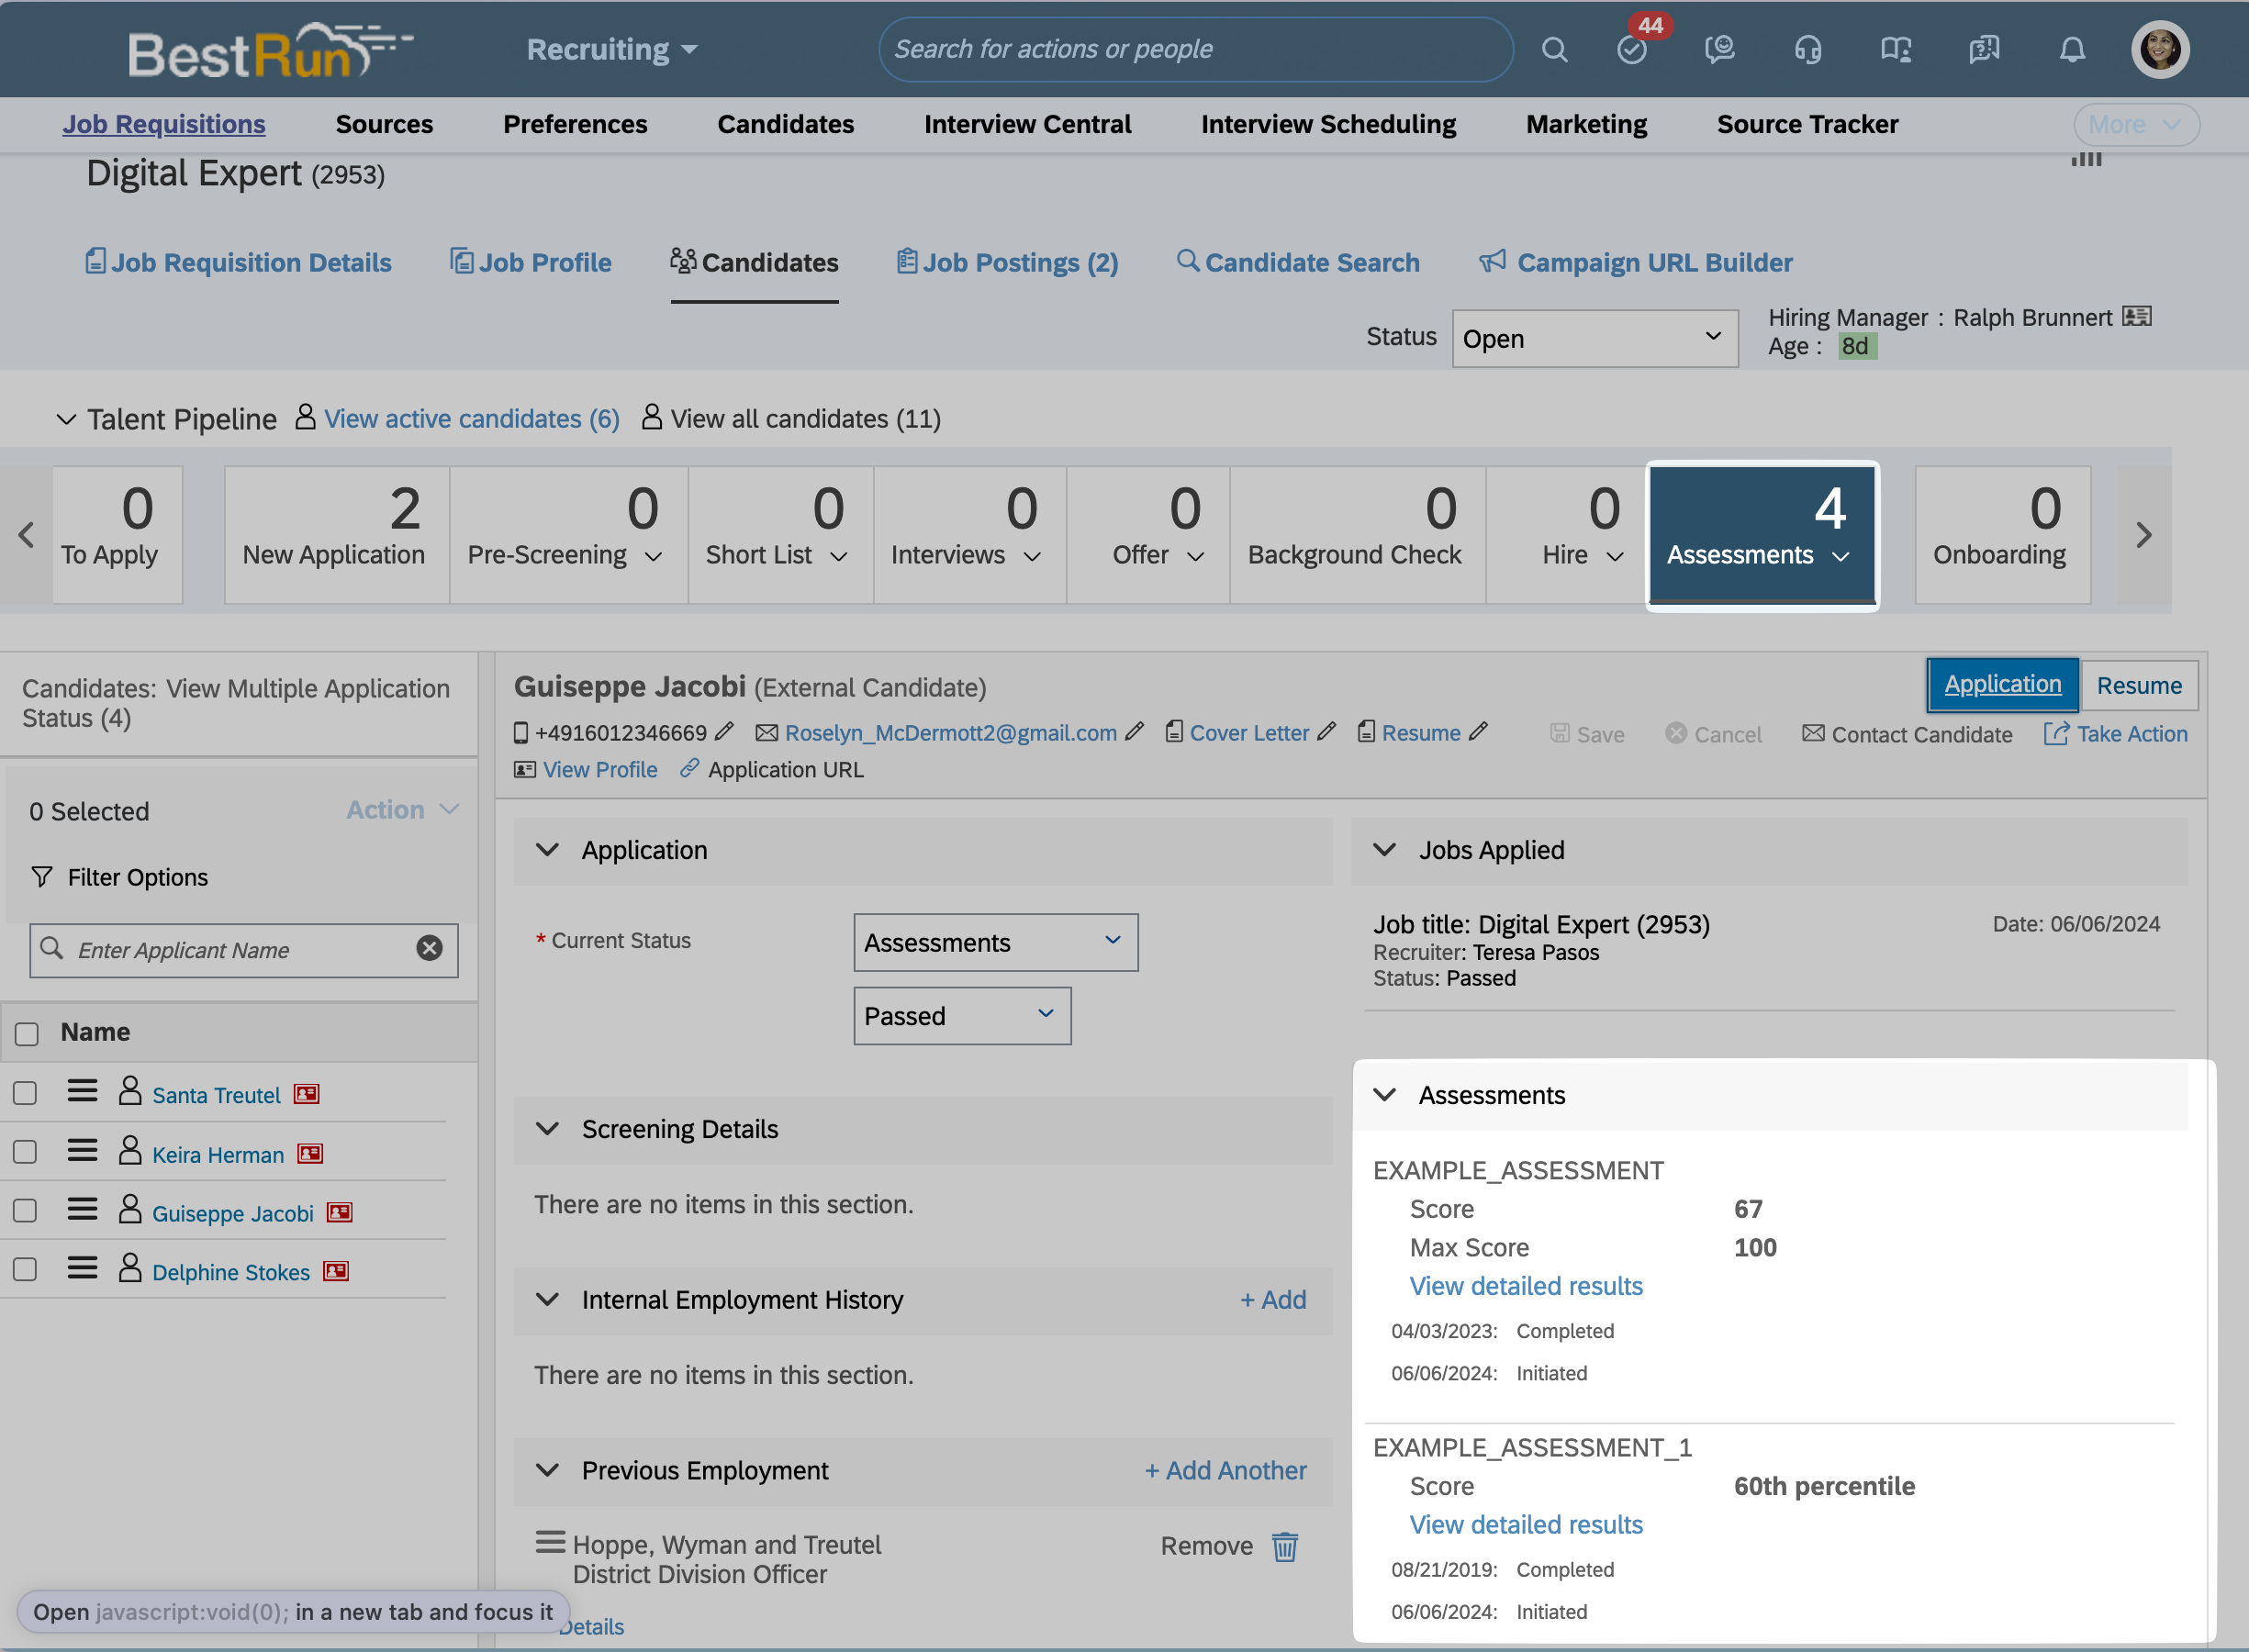Click hamburger menu icon for Keira Herman
Image resolution: width=2249 pixels, height=1652 pixels.
[x=82, y=1151]
